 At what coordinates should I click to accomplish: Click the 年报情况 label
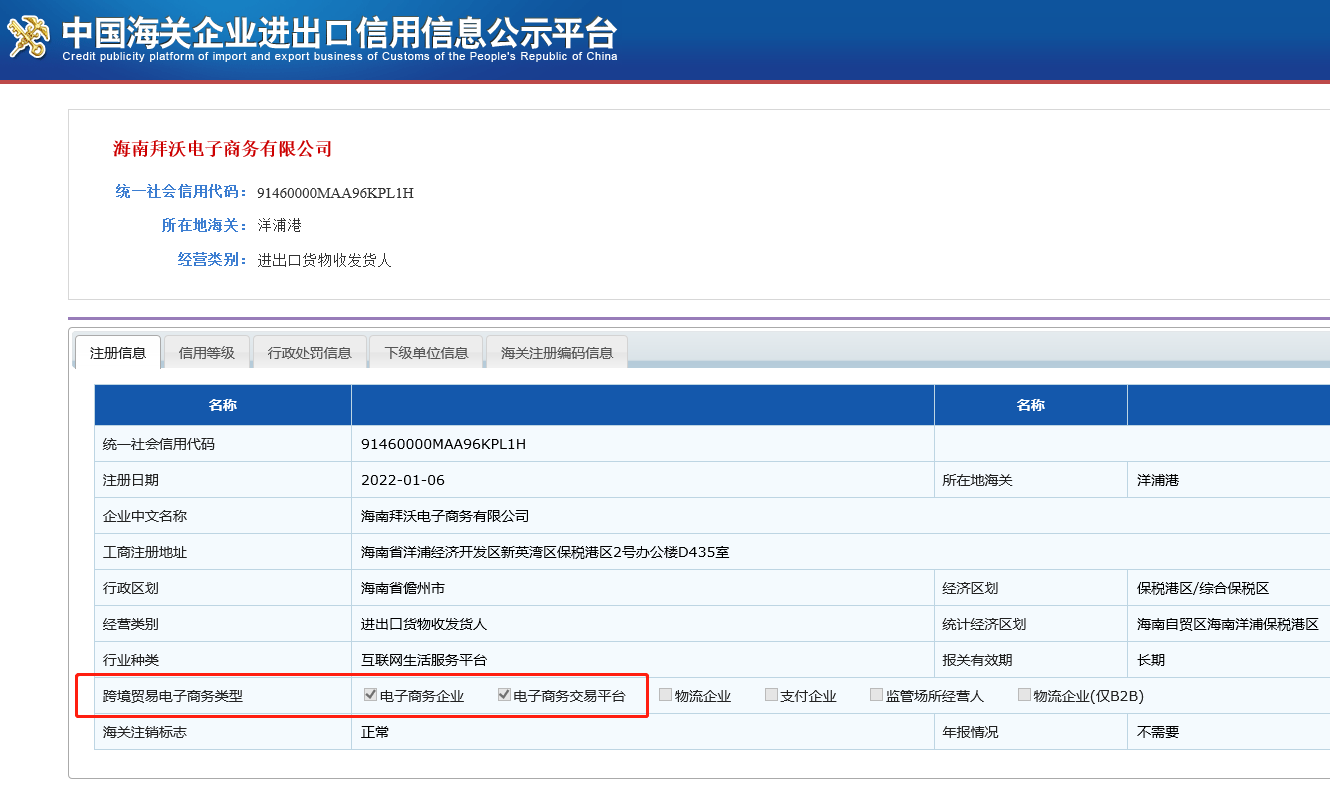coord(971,732)
